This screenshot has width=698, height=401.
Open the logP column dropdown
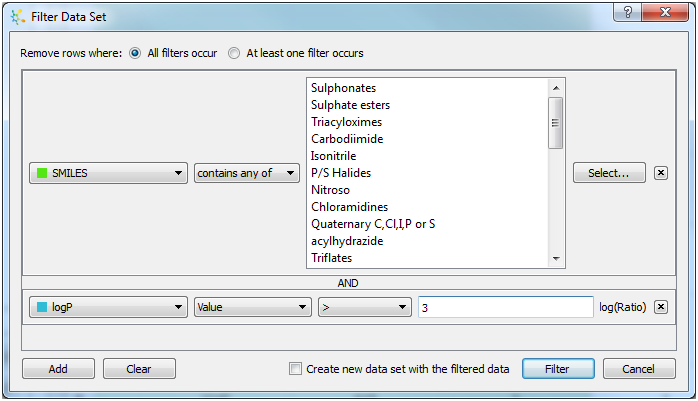click(x=108, y=307)
